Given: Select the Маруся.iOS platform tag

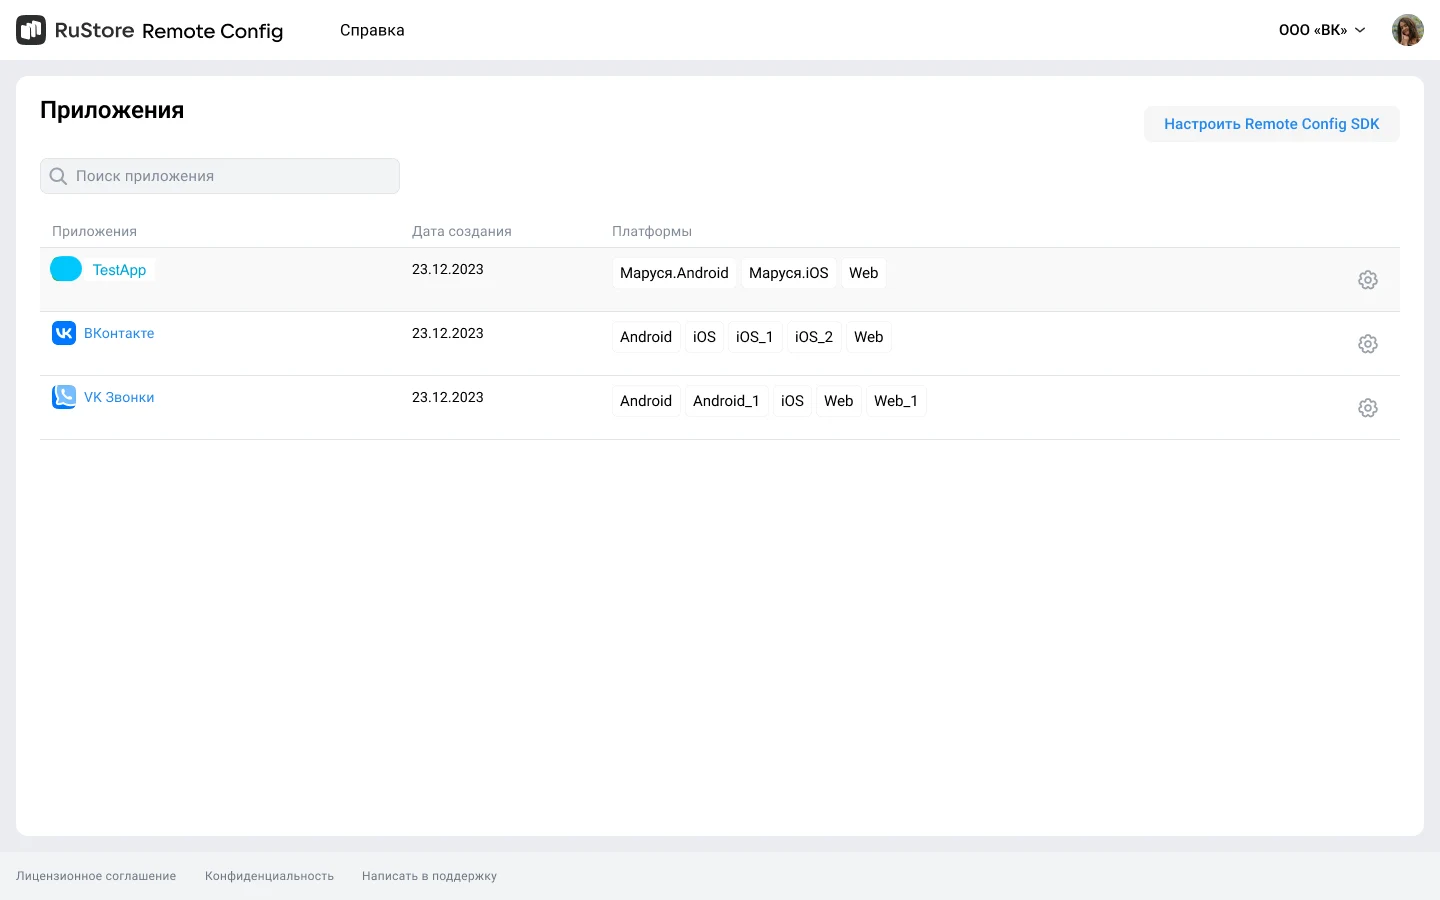Looking at the screenshot, I should click(x=789, y=273).
